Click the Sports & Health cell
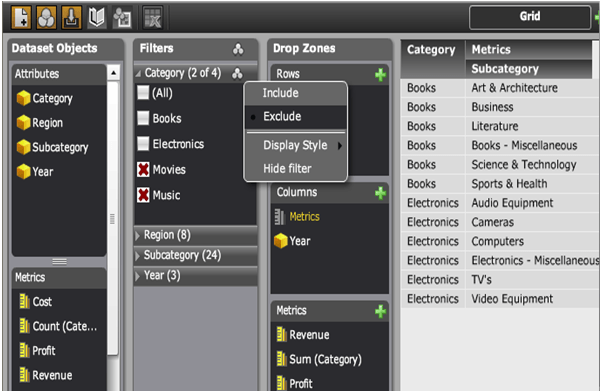 click(532, 184)
